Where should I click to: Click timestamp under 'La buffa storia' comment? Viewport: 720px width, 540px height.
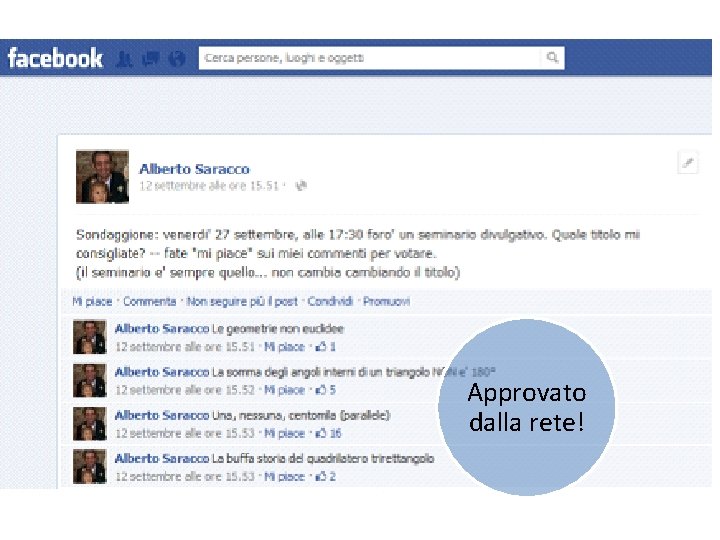[185, 476]
